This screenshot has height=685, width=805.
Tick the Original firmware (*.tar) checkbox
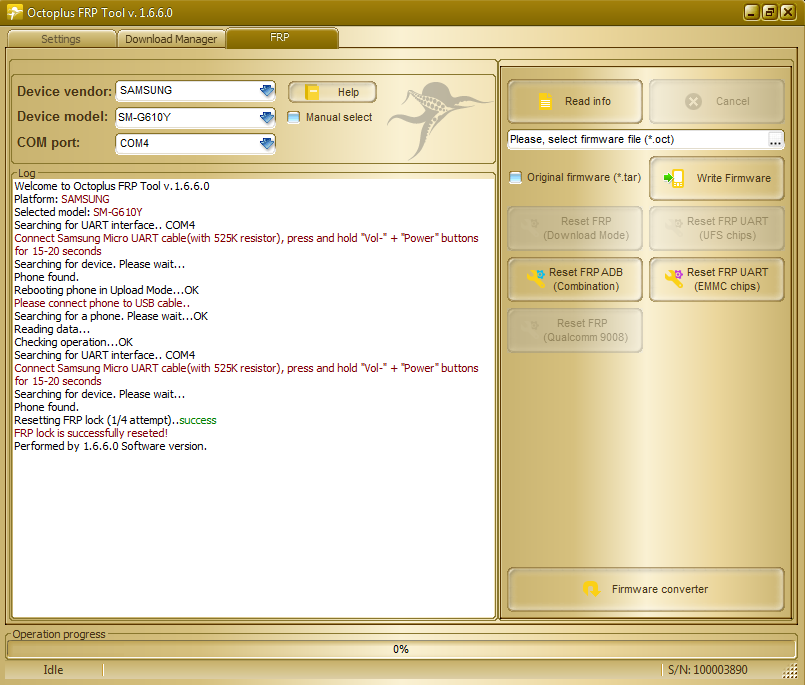(x=515, y=178)
